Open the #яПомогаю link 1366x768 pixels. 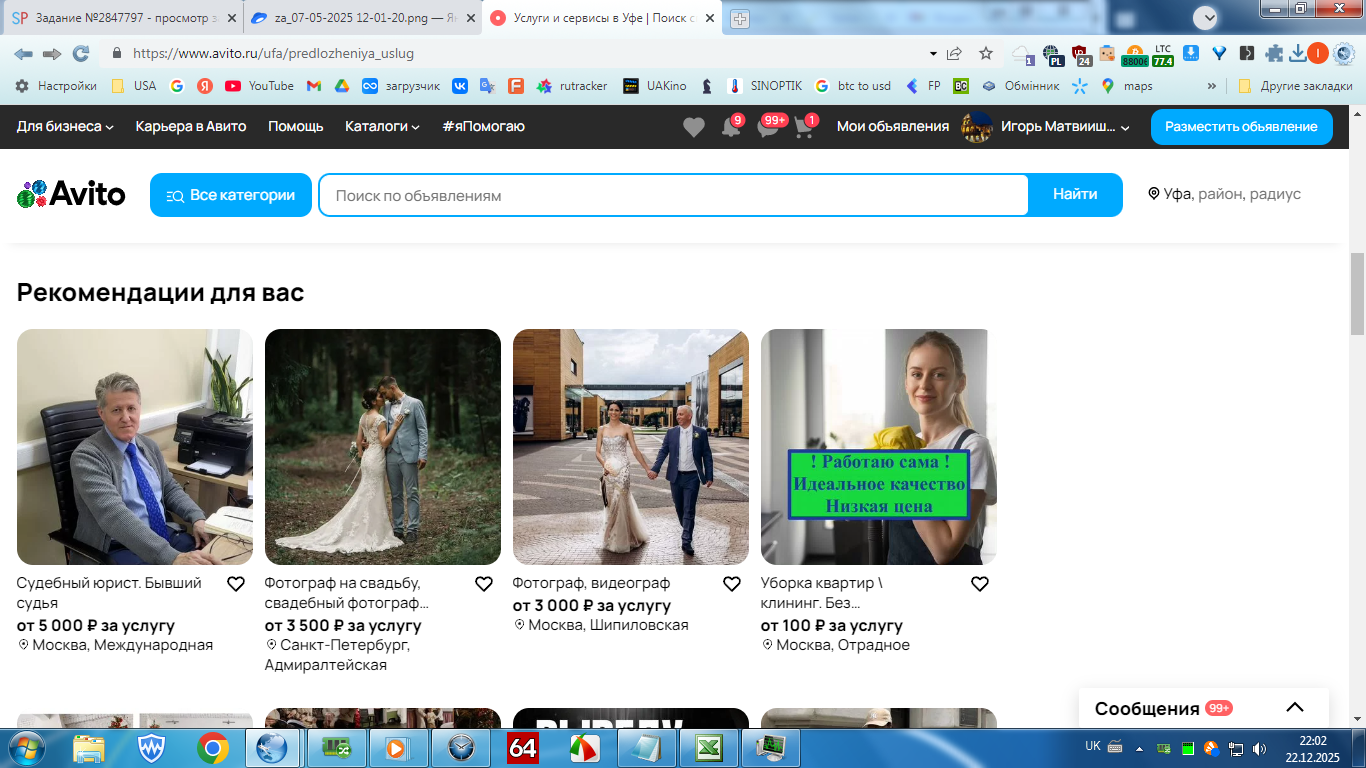[483, 127]
